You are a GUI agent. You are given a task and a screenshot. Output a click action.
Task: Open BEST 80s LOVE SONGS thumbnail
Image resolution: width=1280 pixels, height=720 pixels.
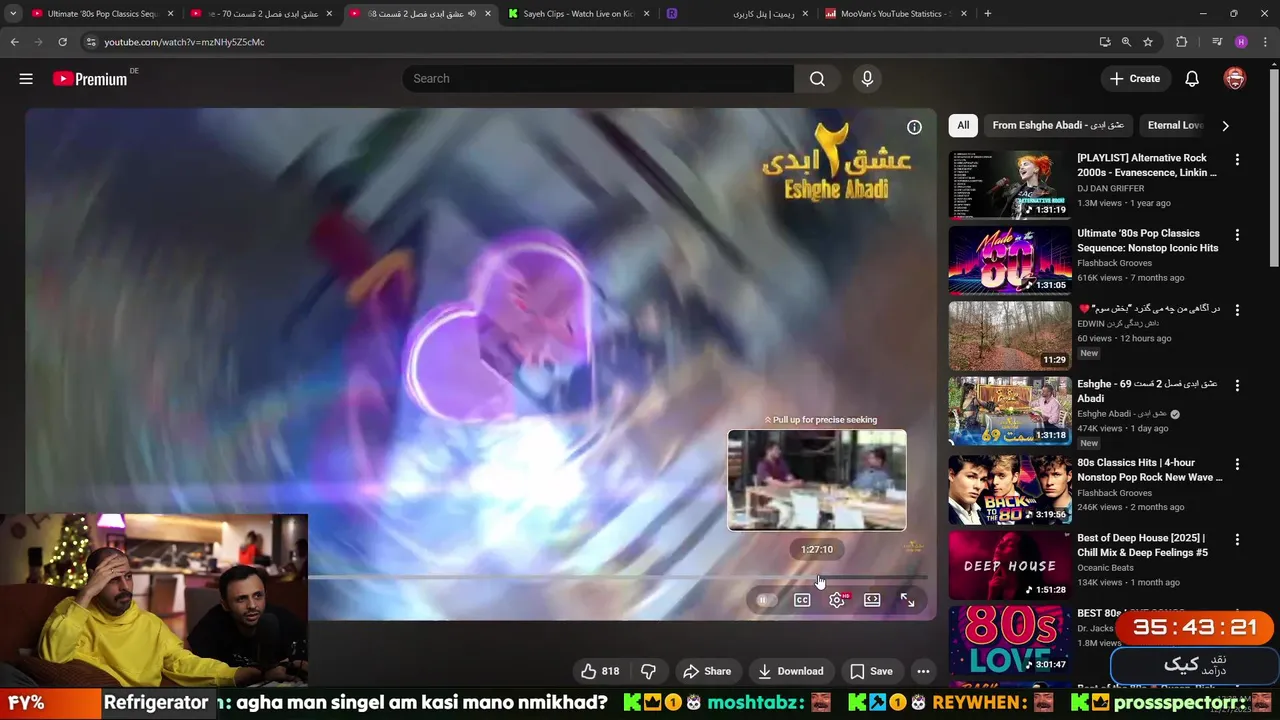pyautogui.click(x=1010, y=640)
